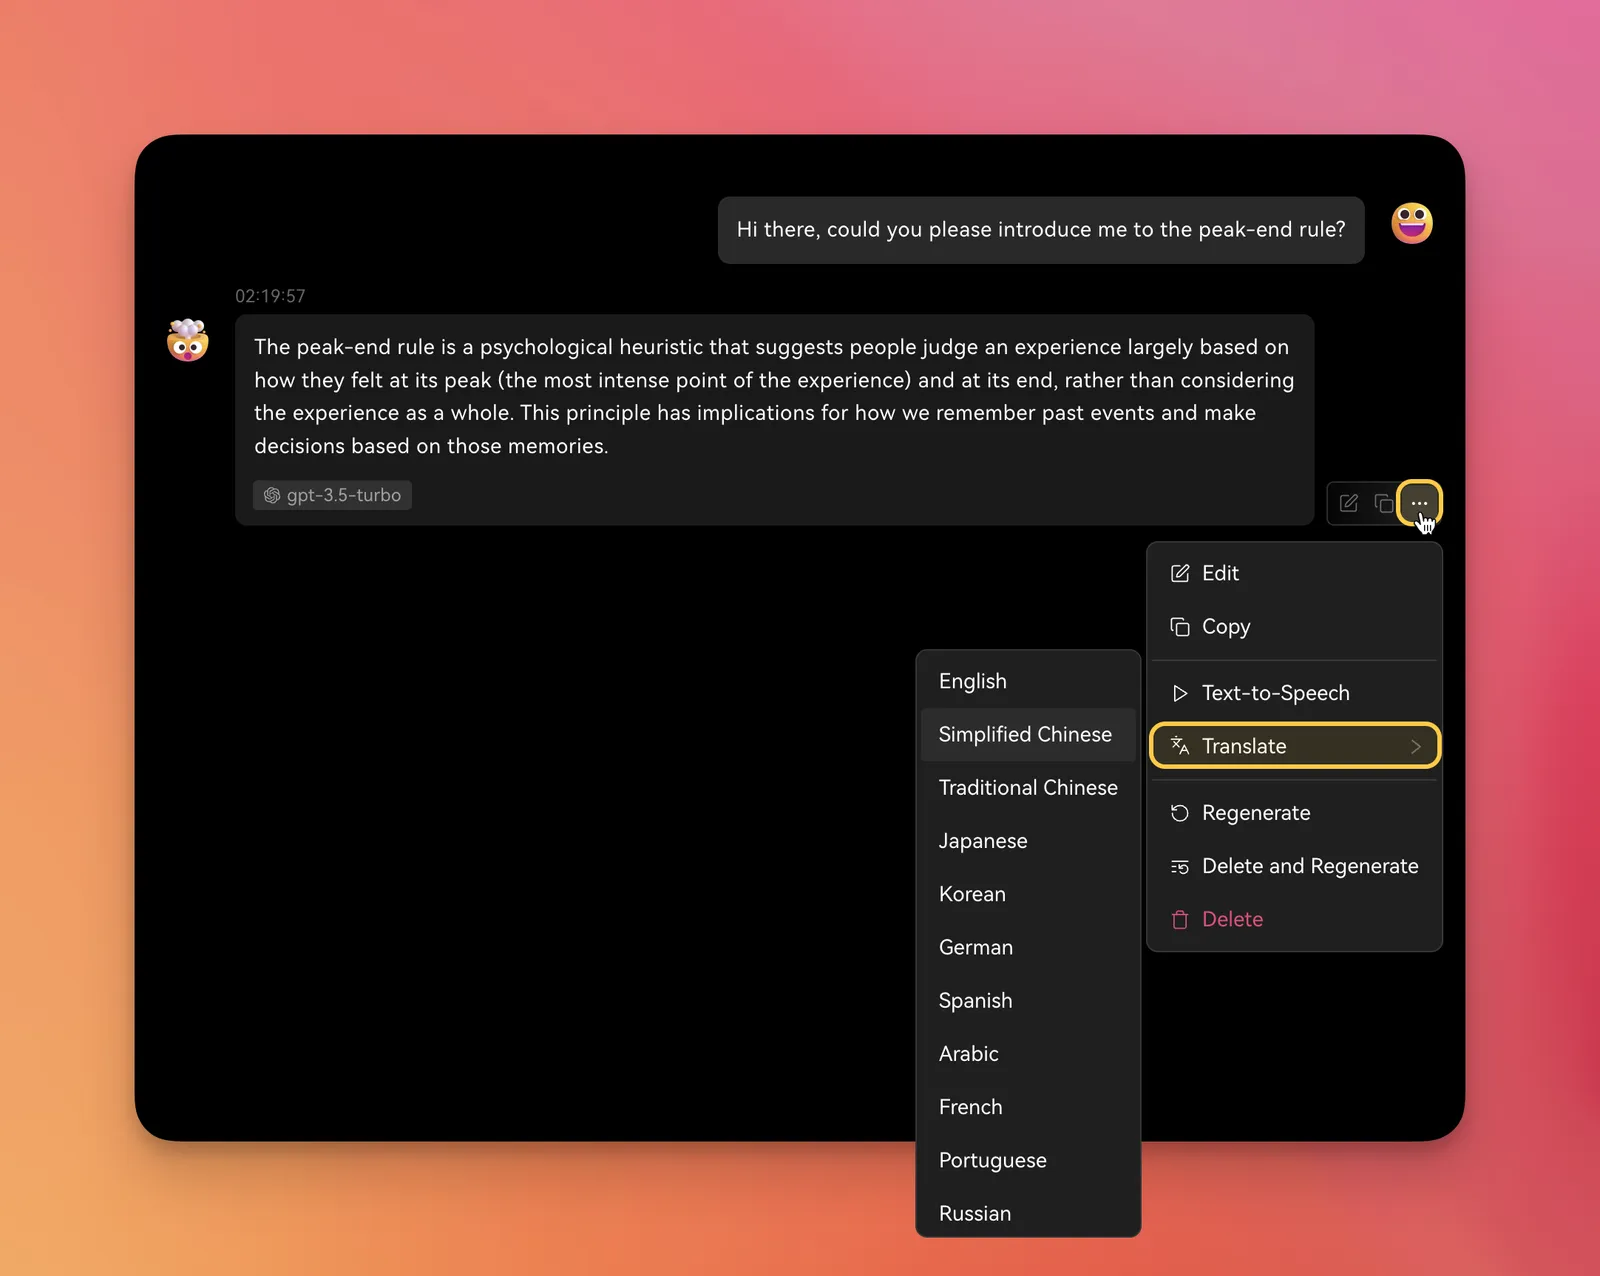Regenerate the assistant response
Image resolution: width=1600 pixels, height=1276 pixels.
(1255, 813)
